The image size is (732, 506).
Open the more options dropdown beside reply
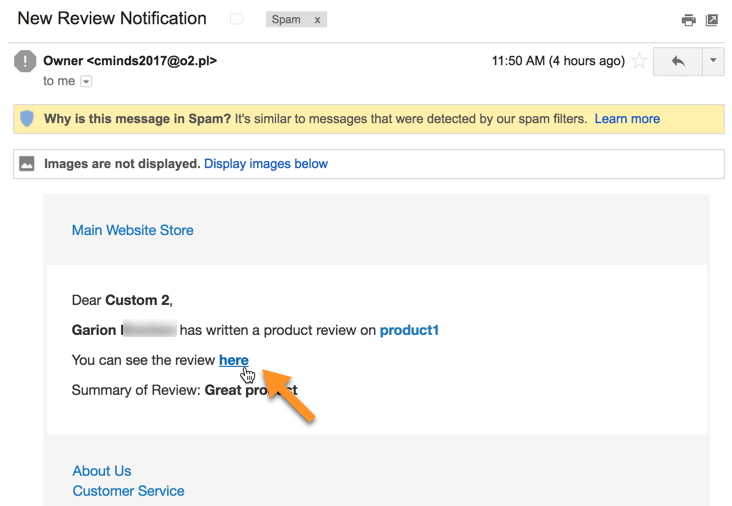713,61
